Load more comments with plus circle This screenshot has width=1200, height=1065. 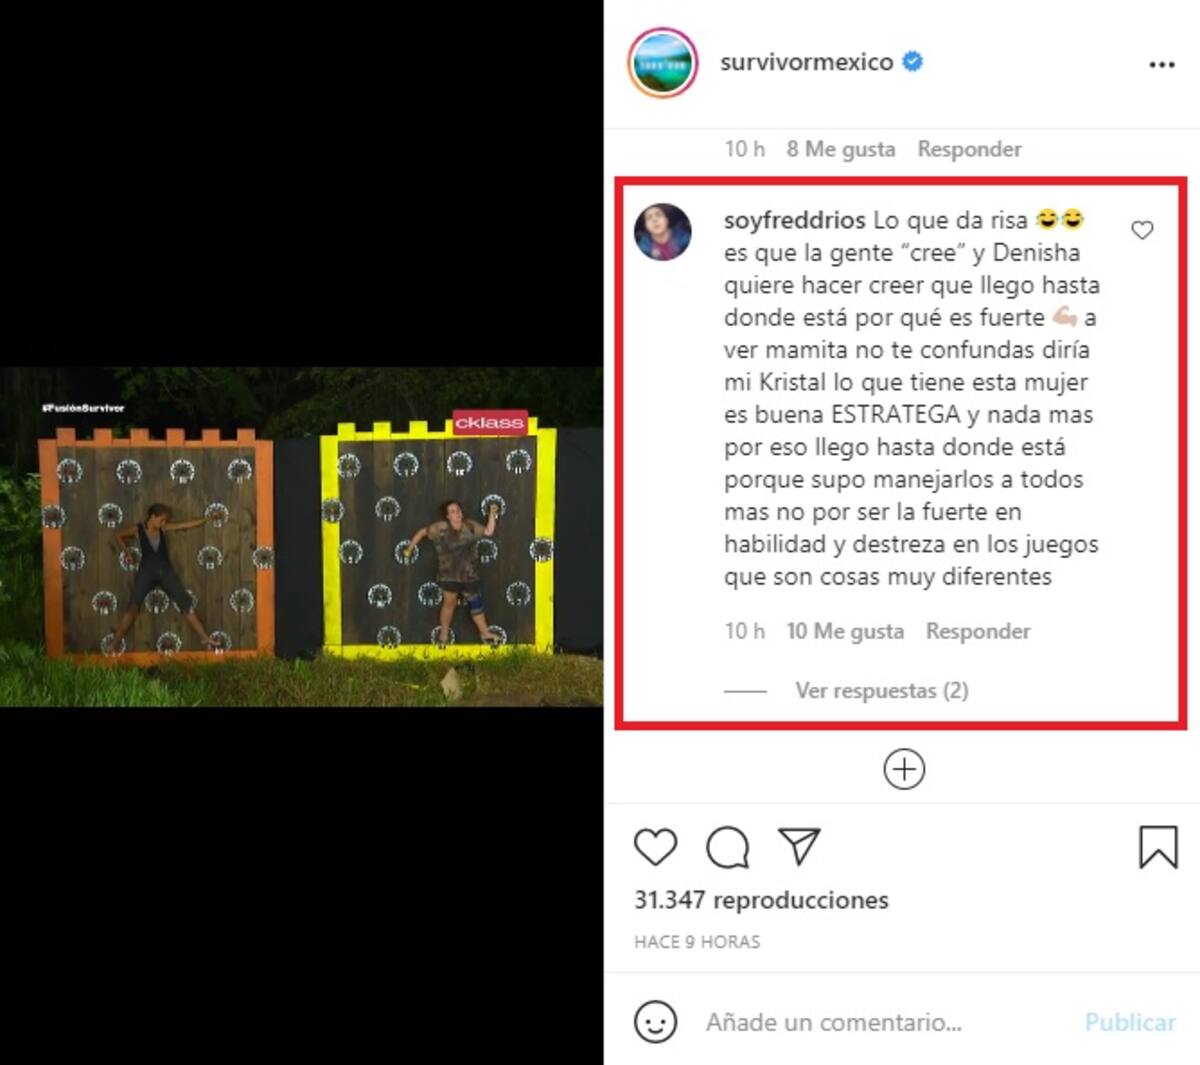click(904, 769)
